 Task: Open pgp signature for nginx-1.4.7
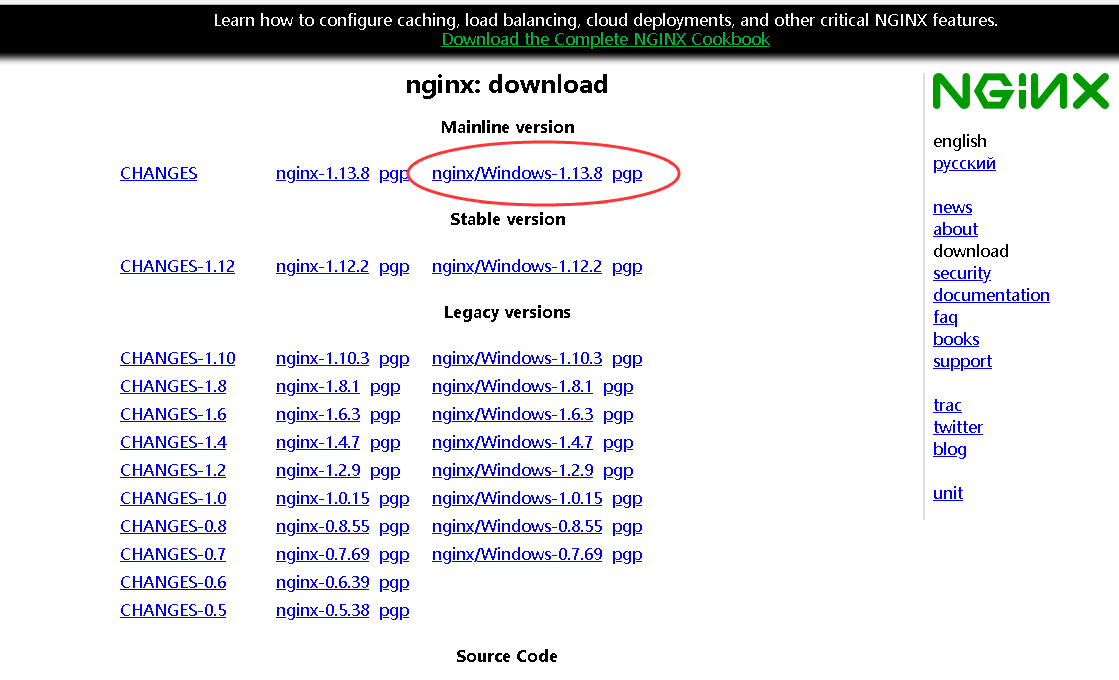click(385, 443)
